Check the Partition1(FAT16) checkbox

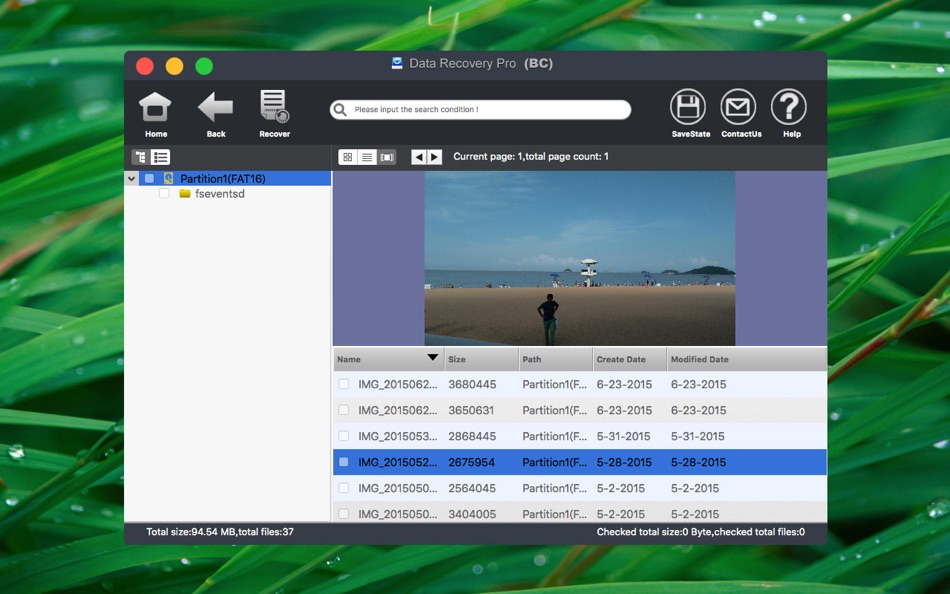click(149, 179)
